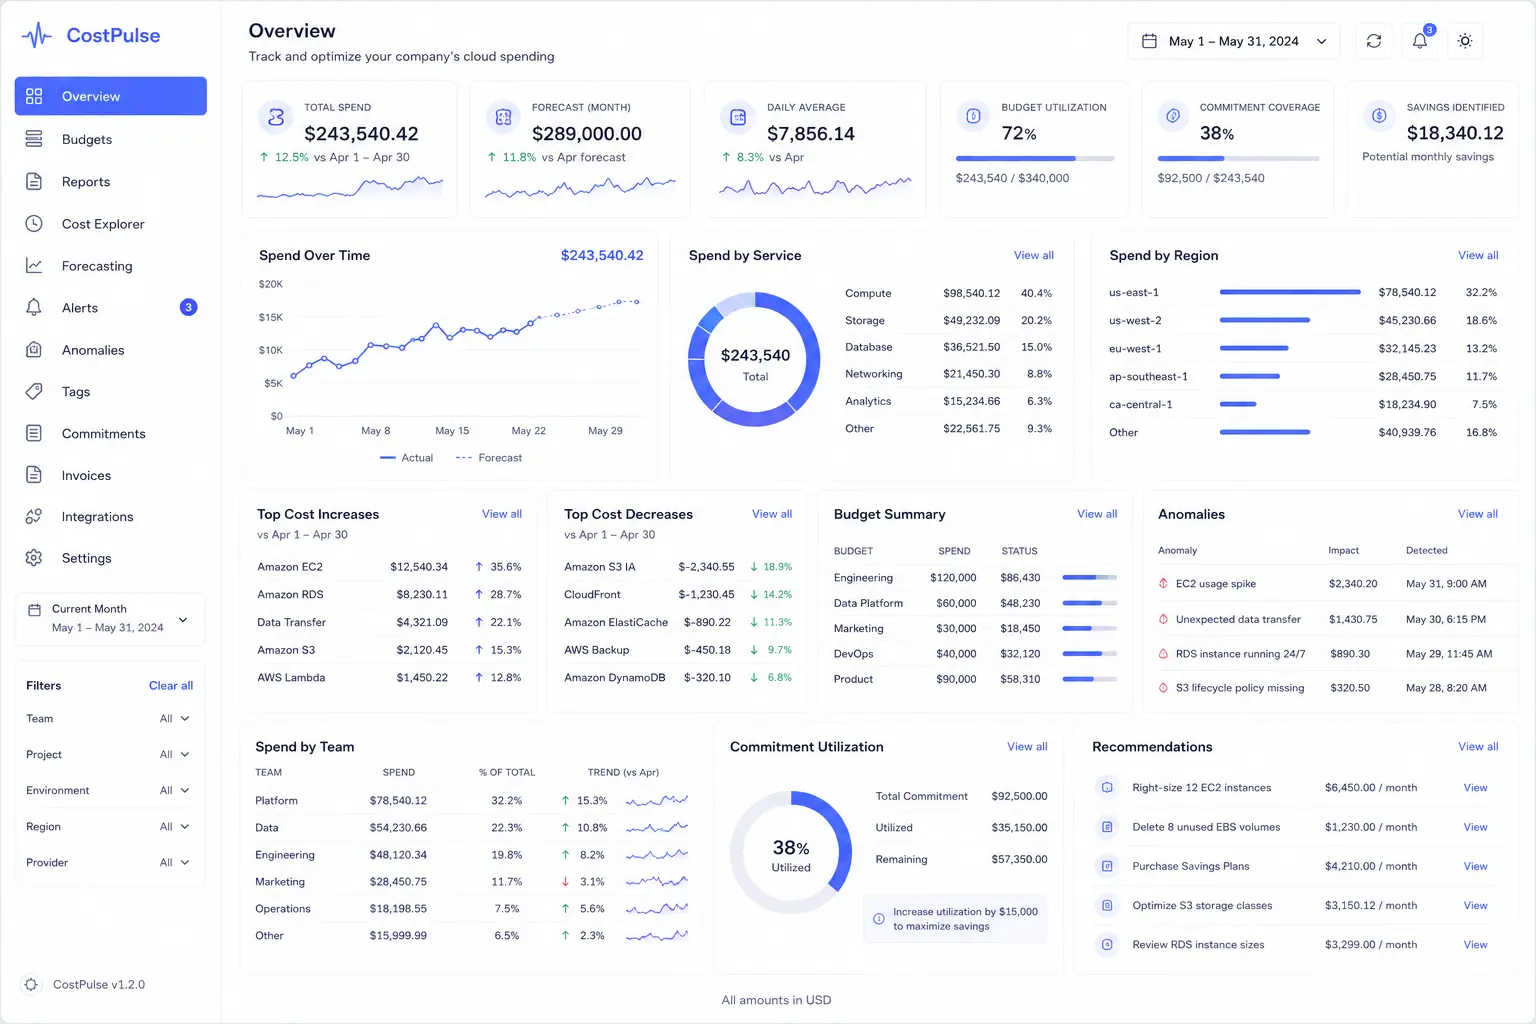Clear all filters
This screenshot has width=1536, height=1024.
[171, 686]
